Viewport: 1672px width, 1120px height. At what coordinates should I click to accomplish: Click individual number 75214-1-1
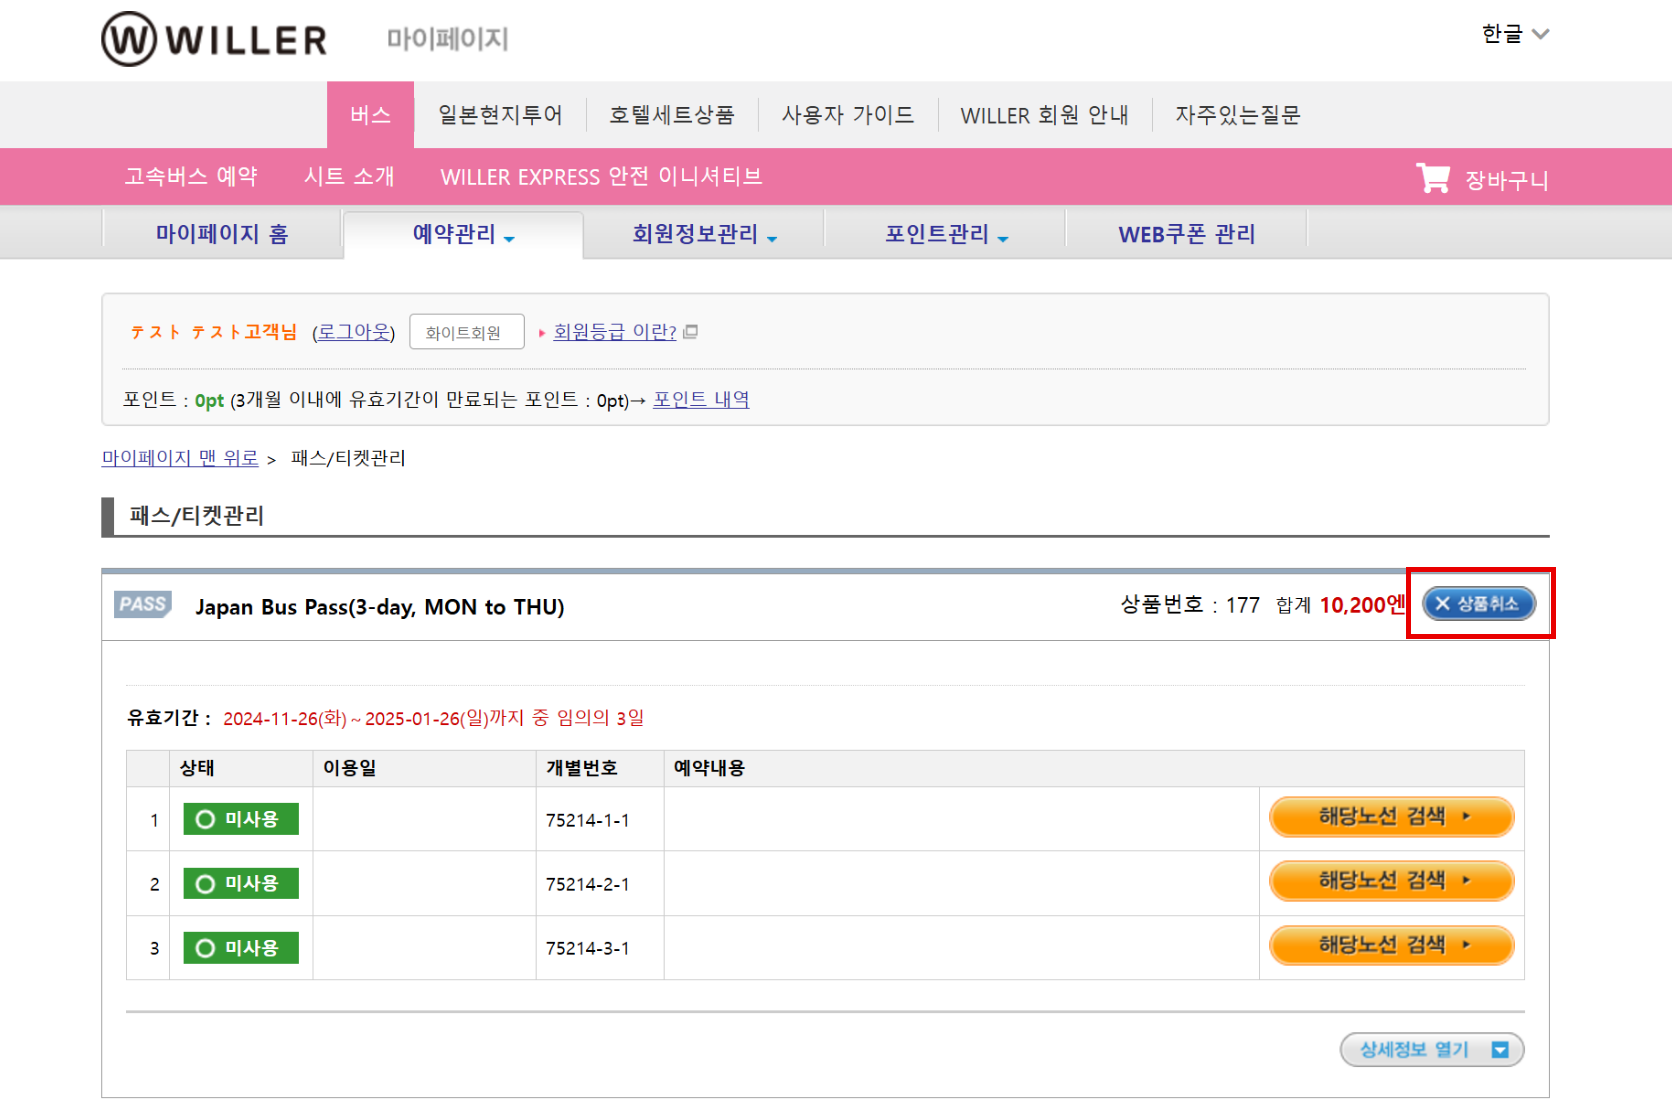pyautogui.click(x=588, y=820)
